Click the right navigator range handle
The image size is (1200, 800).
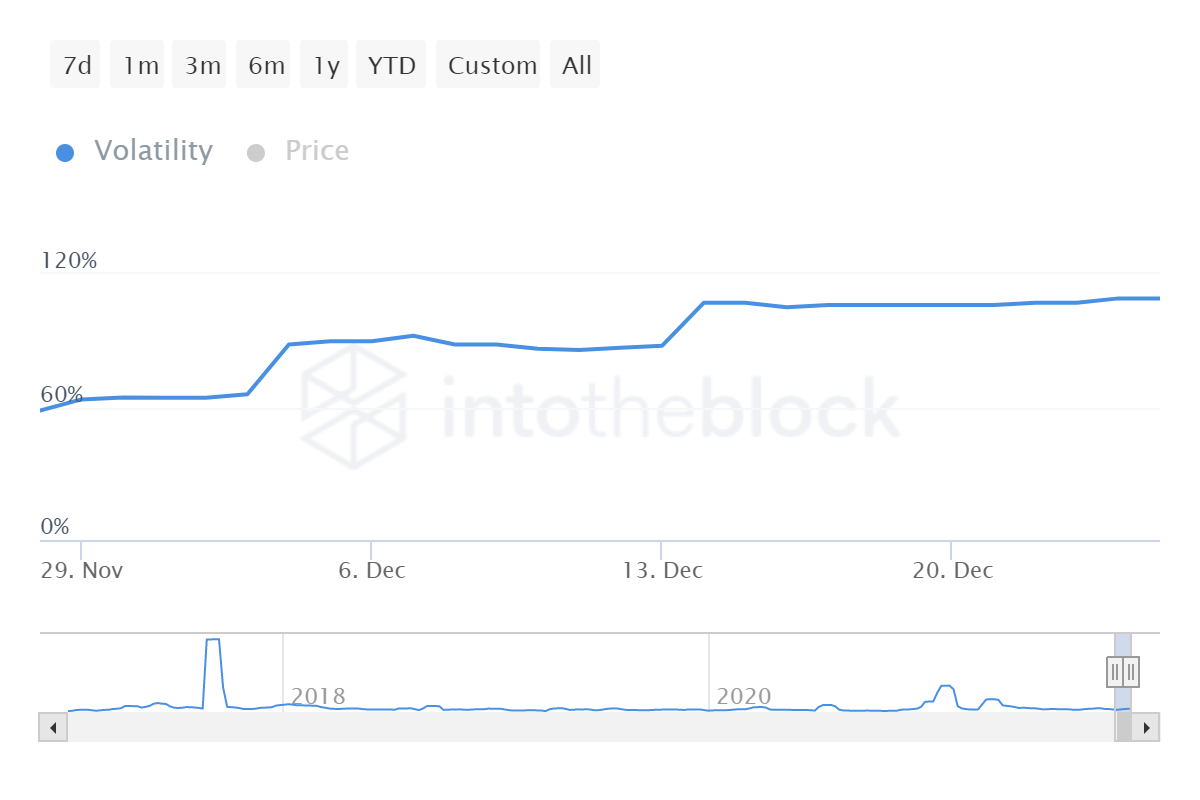1131,672
